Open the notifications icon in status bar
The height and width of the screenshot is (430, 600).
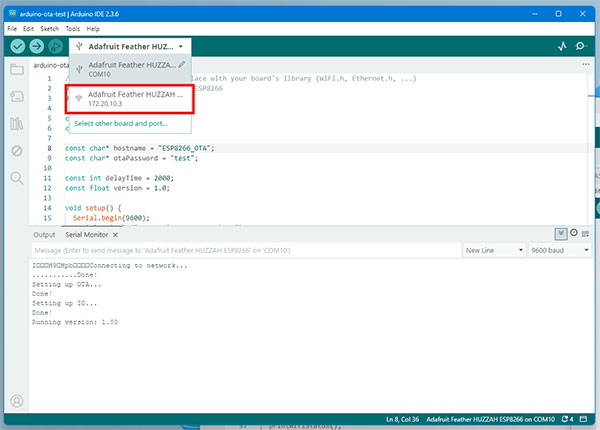click(567, 419)
